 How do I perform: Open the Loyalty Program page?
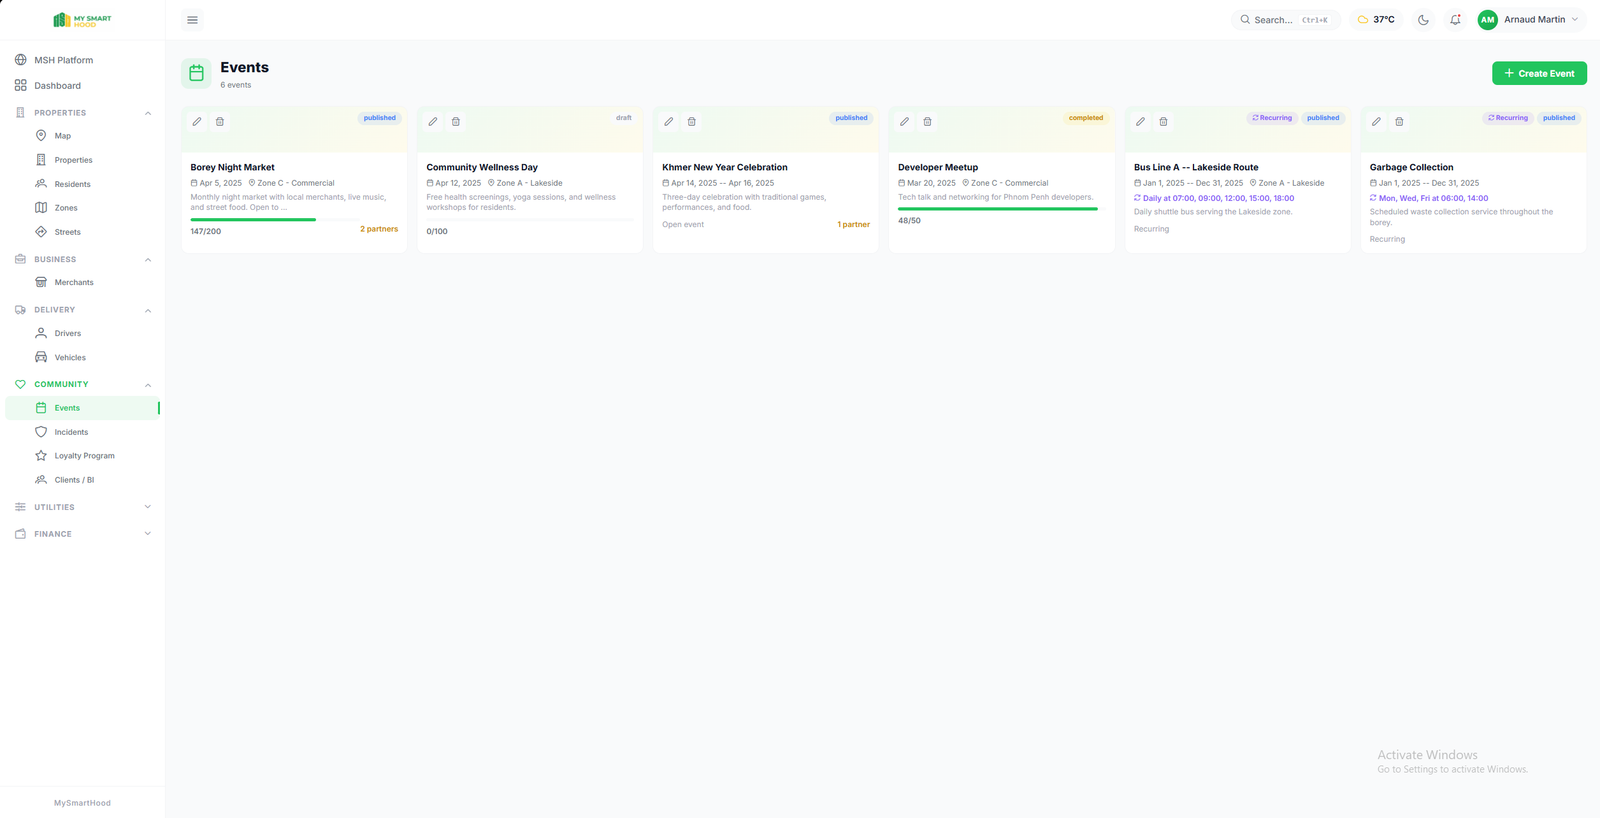click(82, 456)
